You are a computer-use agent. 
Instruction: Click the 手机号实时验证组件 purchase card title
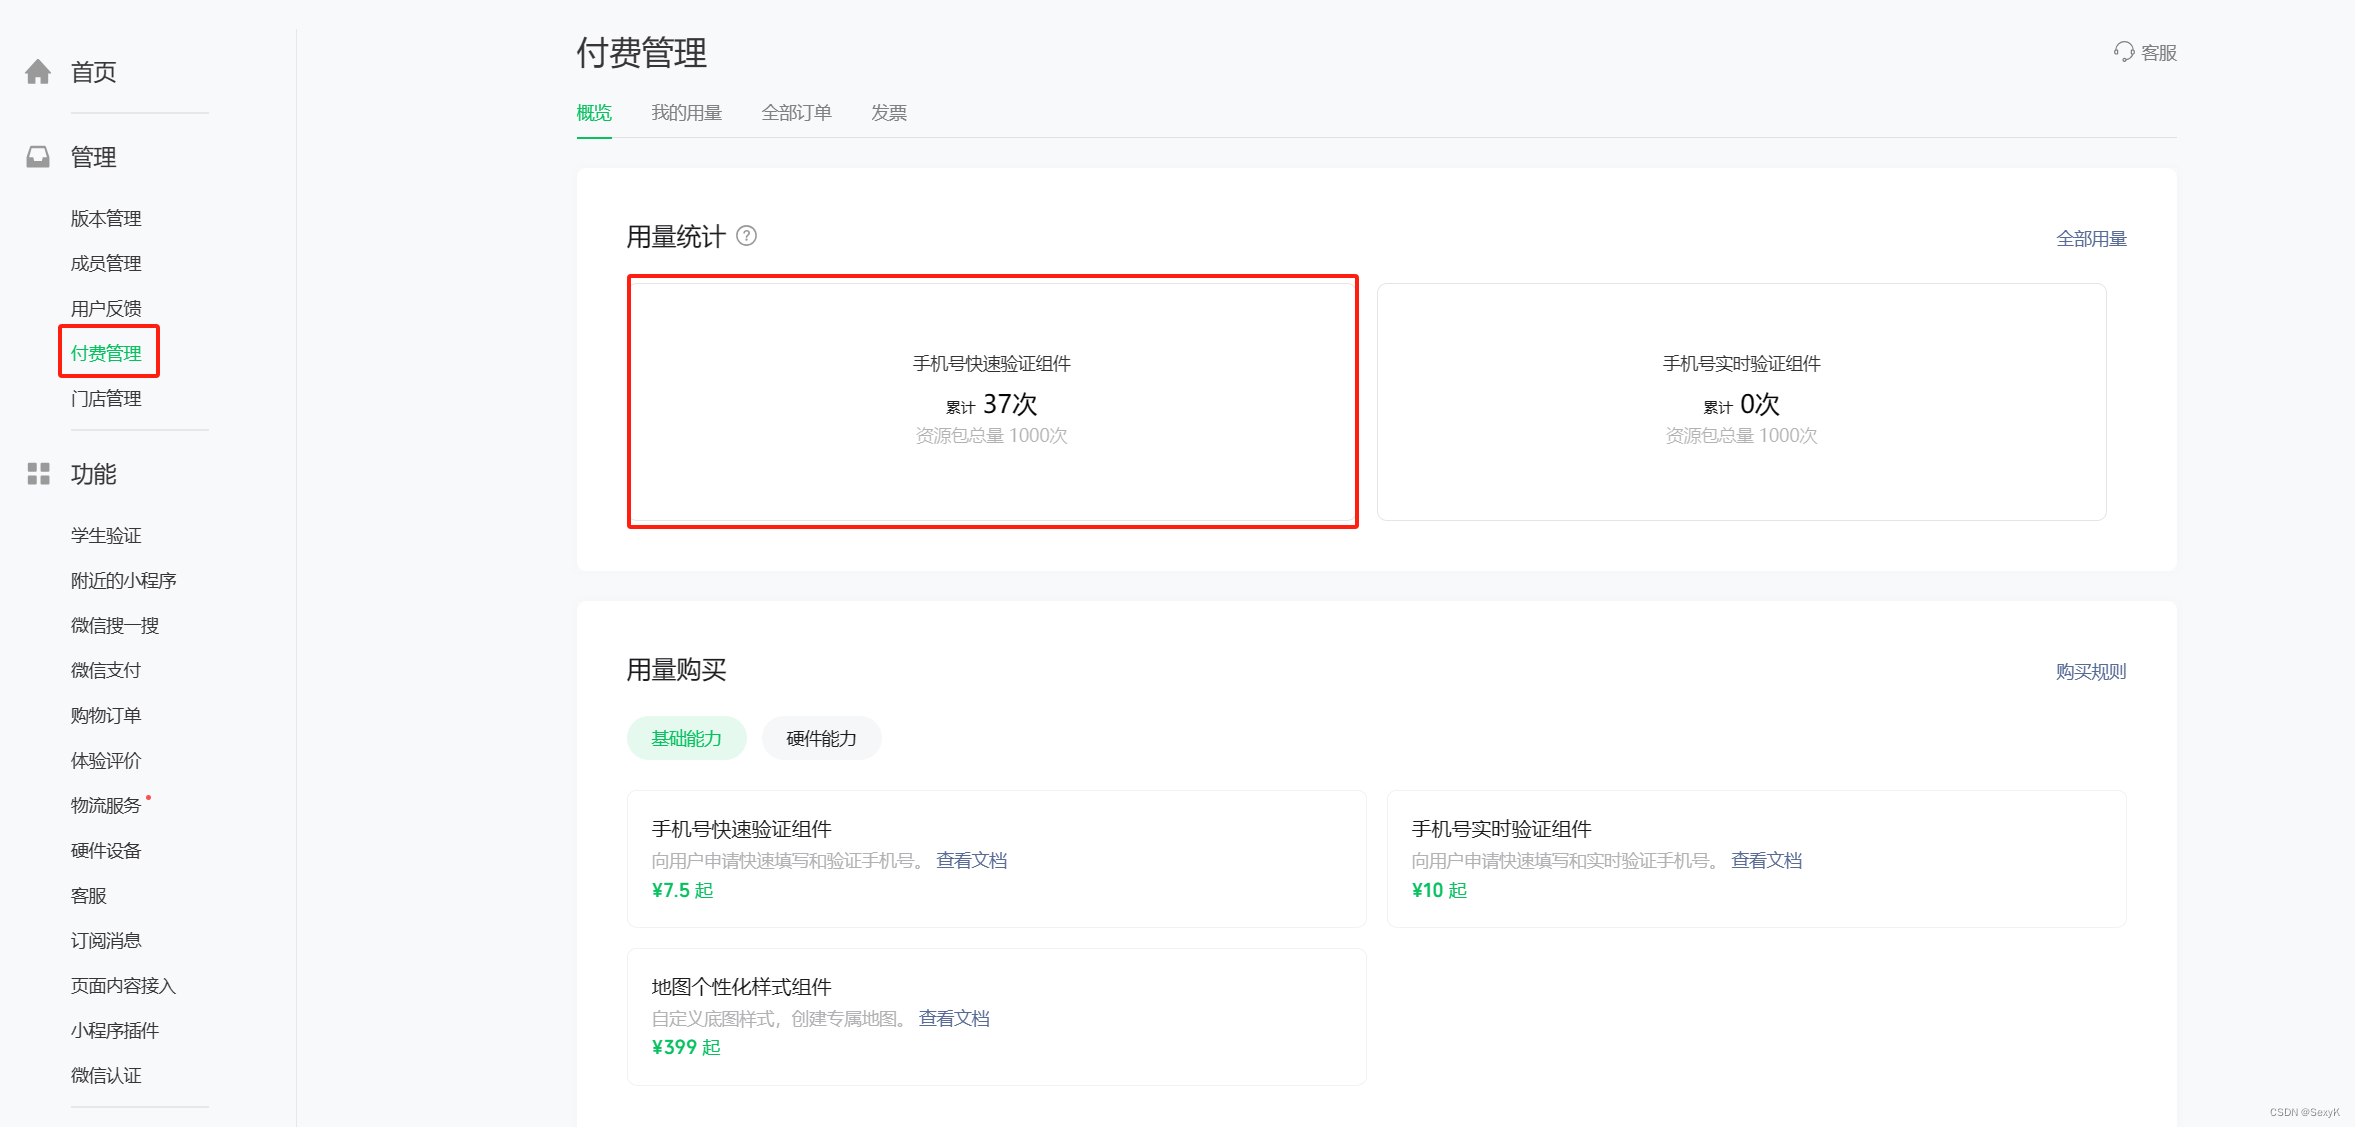tap(1502, 829)
